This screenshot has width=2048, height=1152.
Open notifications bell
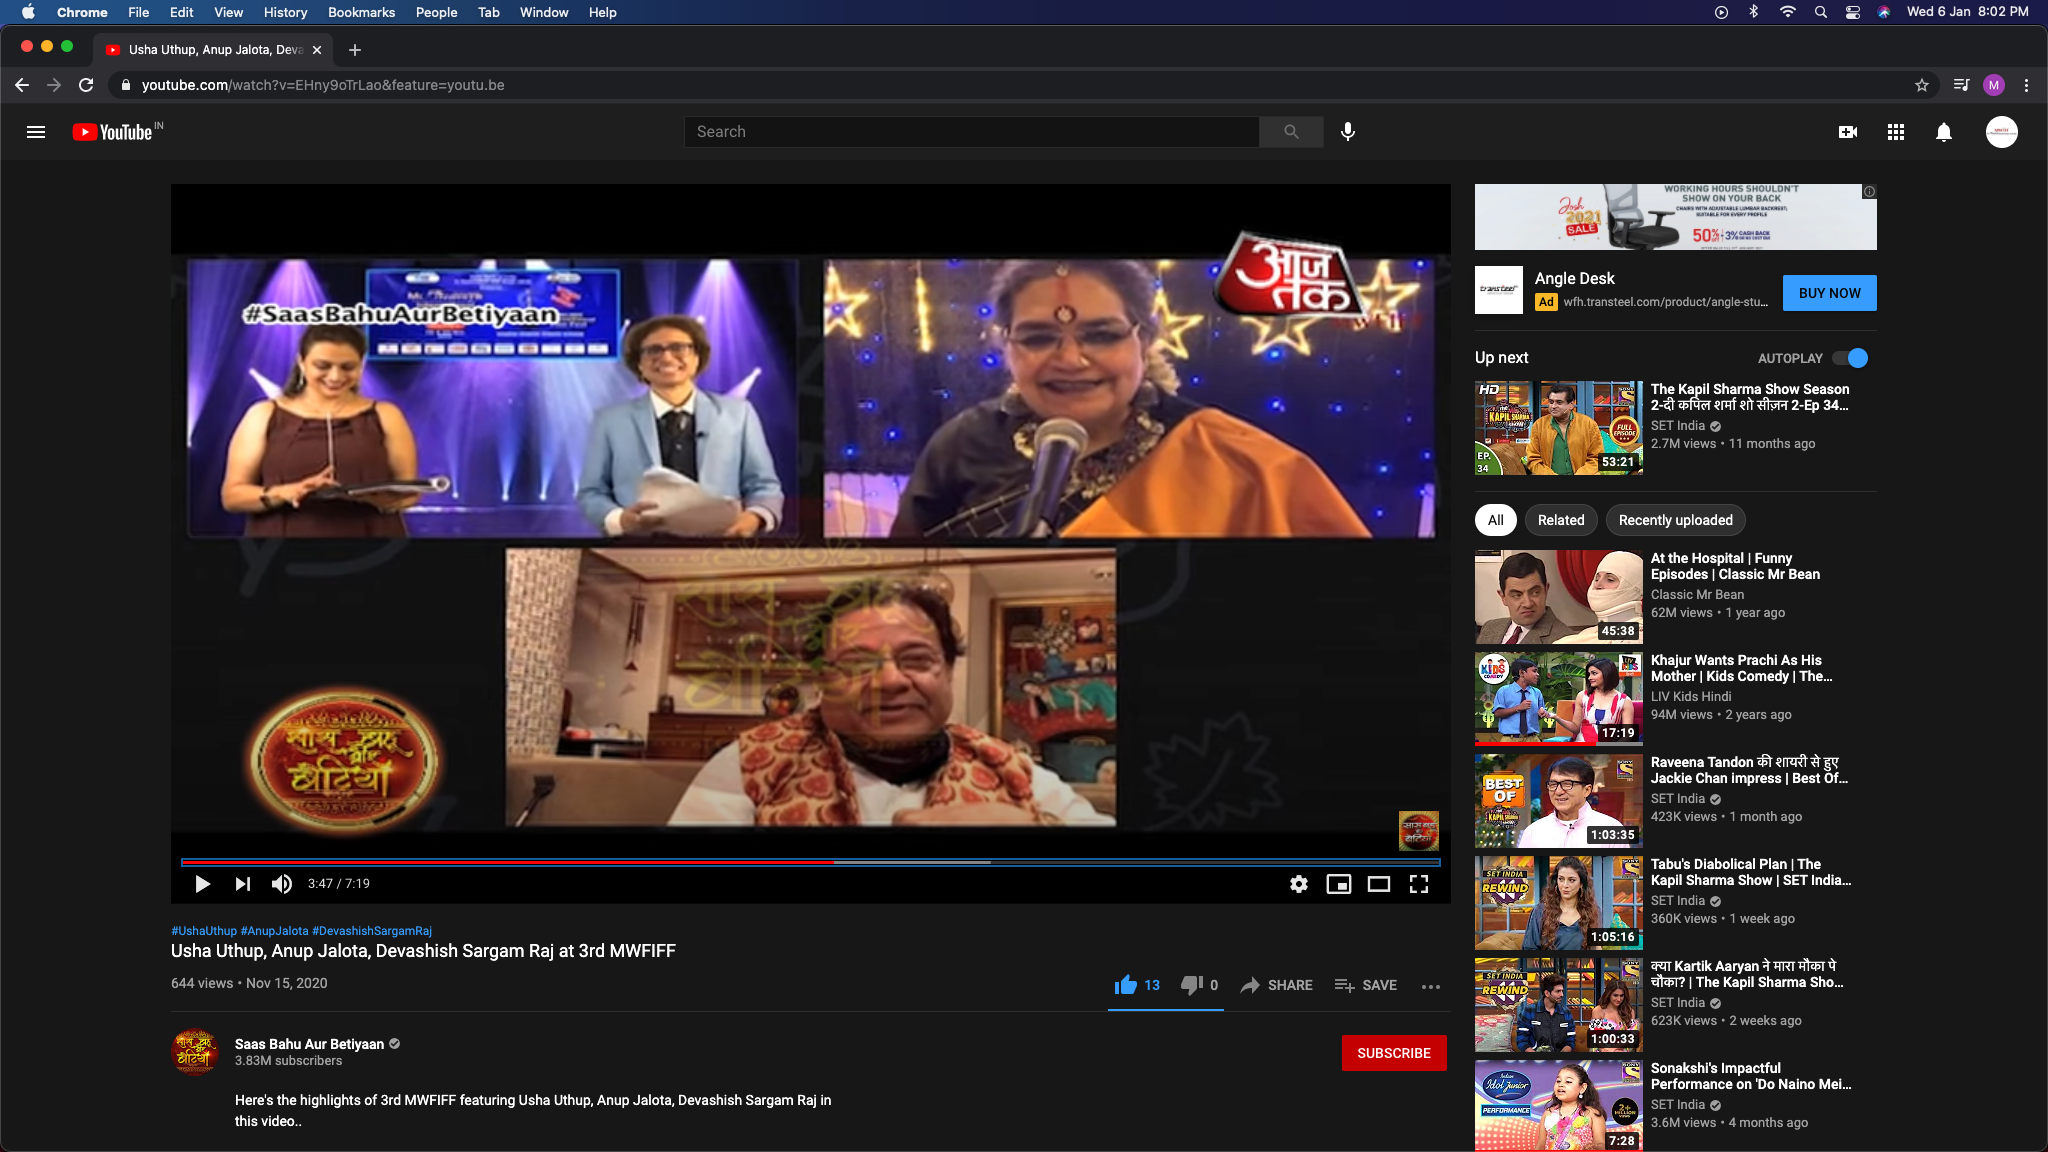pyautogui.click(x=1943, y=132)
